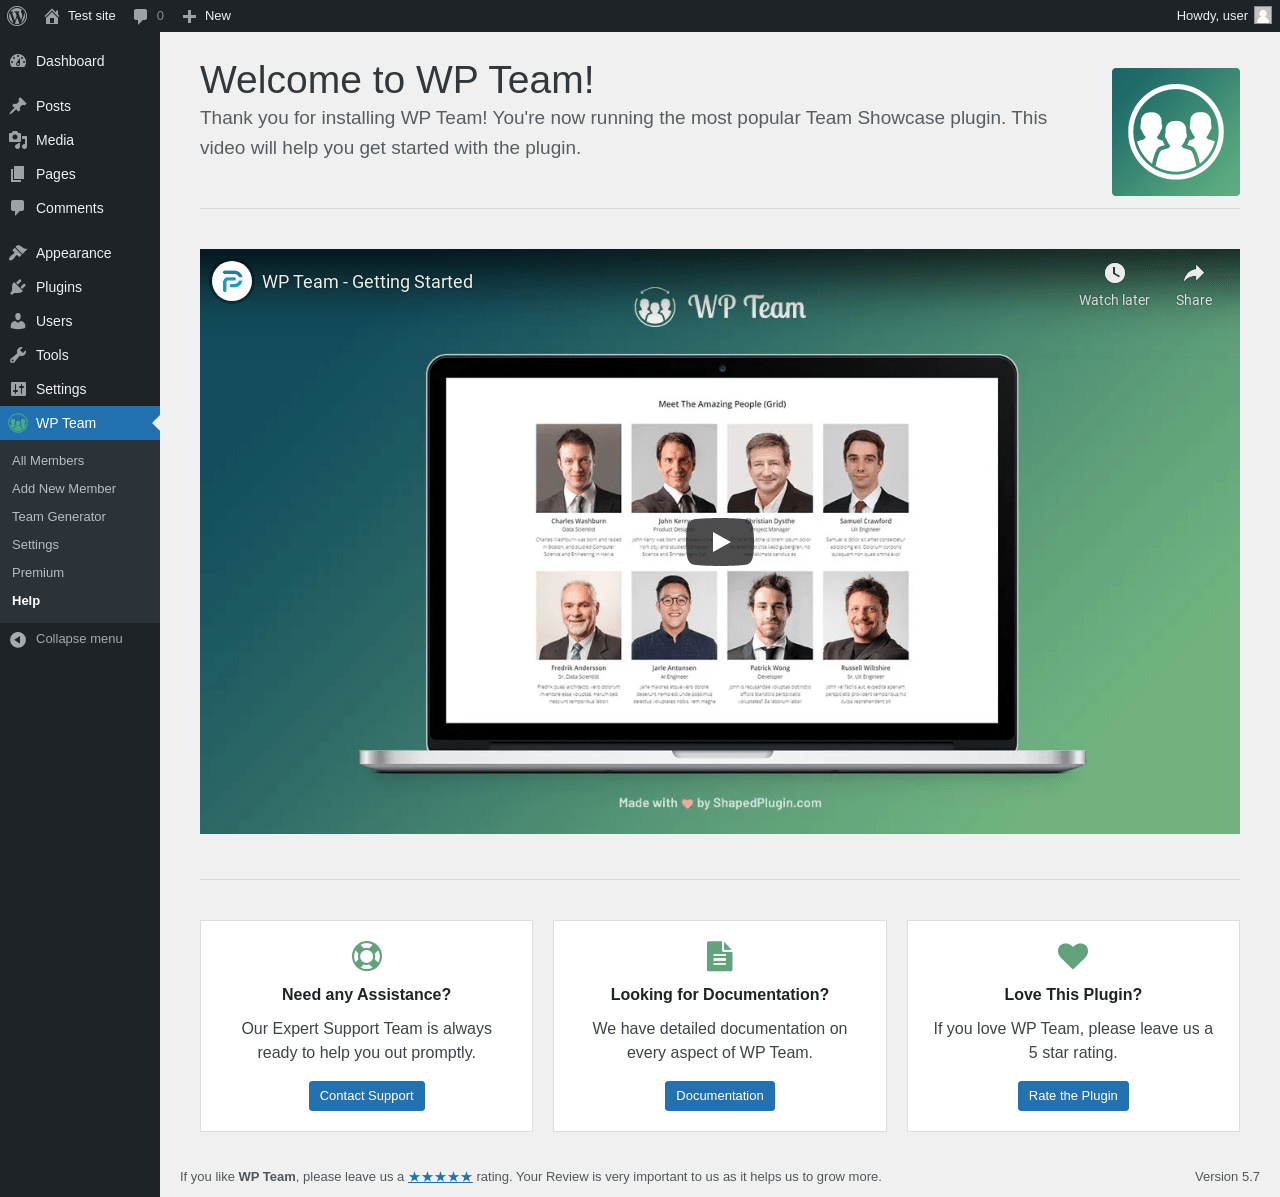Open the Pages menu item
The height and width of the screenshot is (1197, 1280).
(80, 174)
